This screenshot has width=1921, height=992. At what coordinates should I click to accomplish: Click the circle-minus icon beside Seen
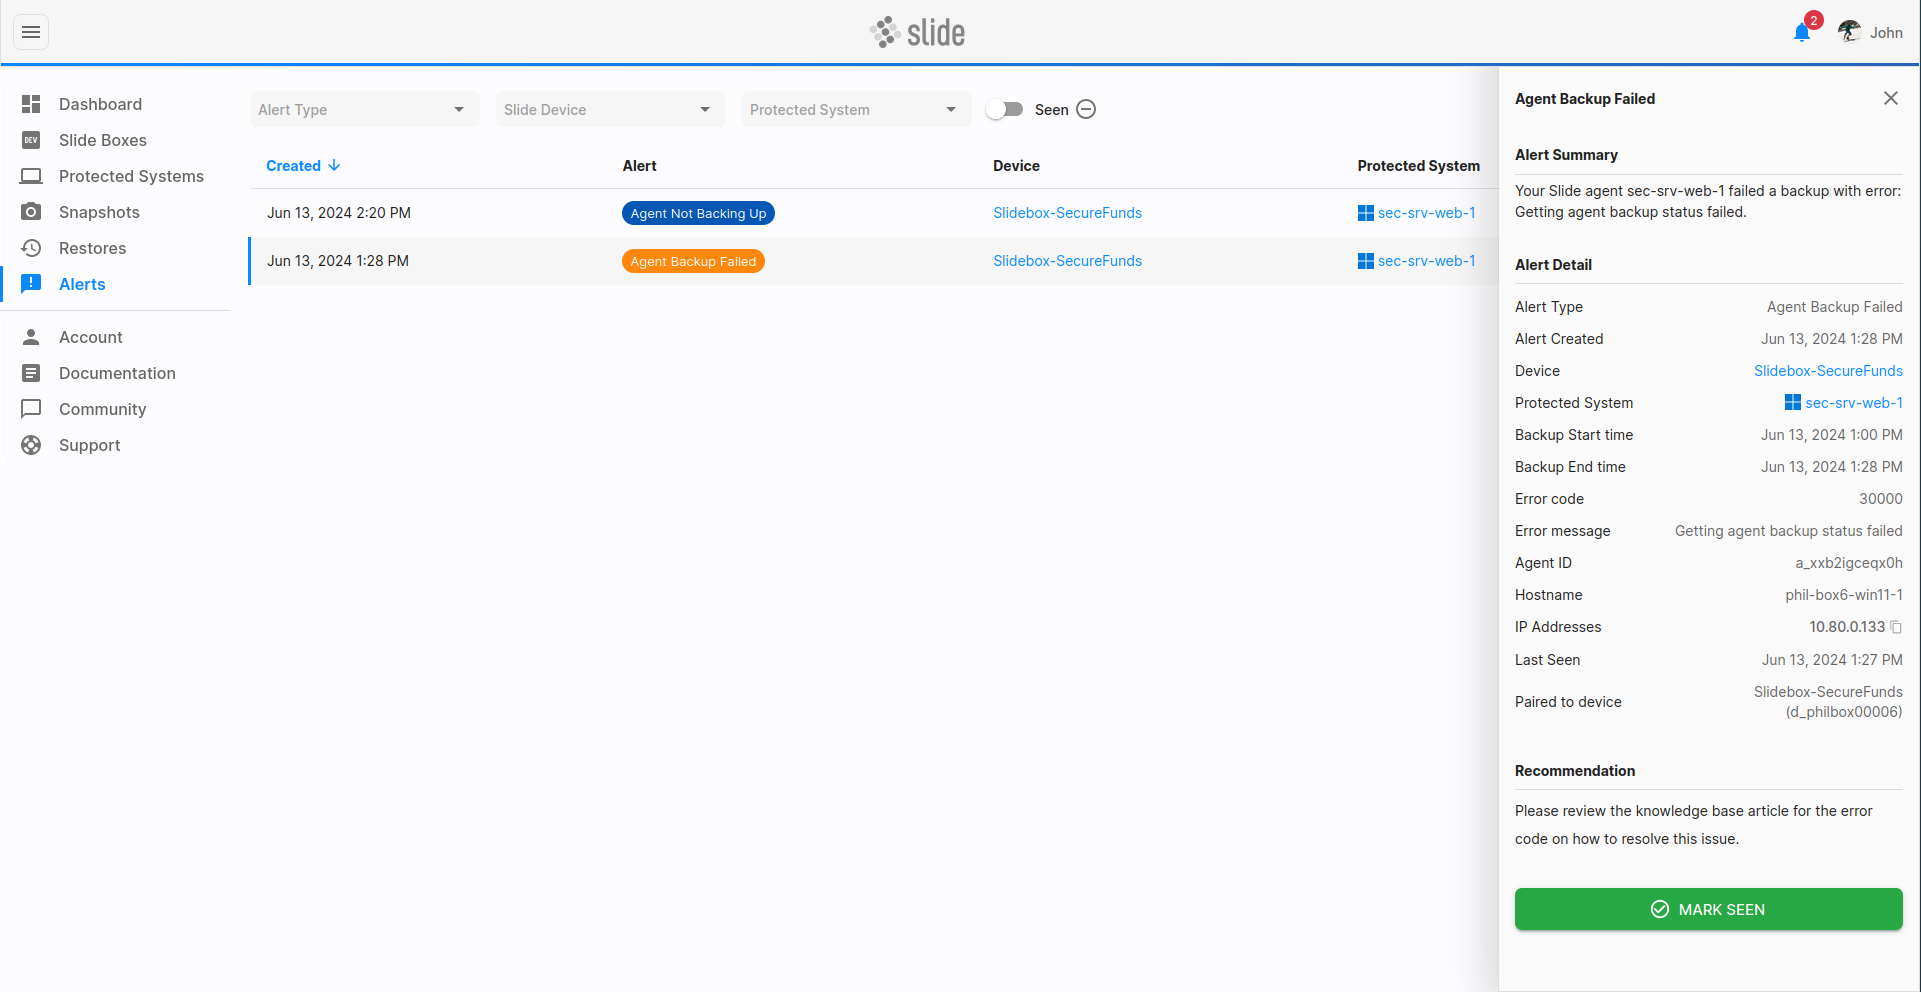click(x=1086, y=109)
